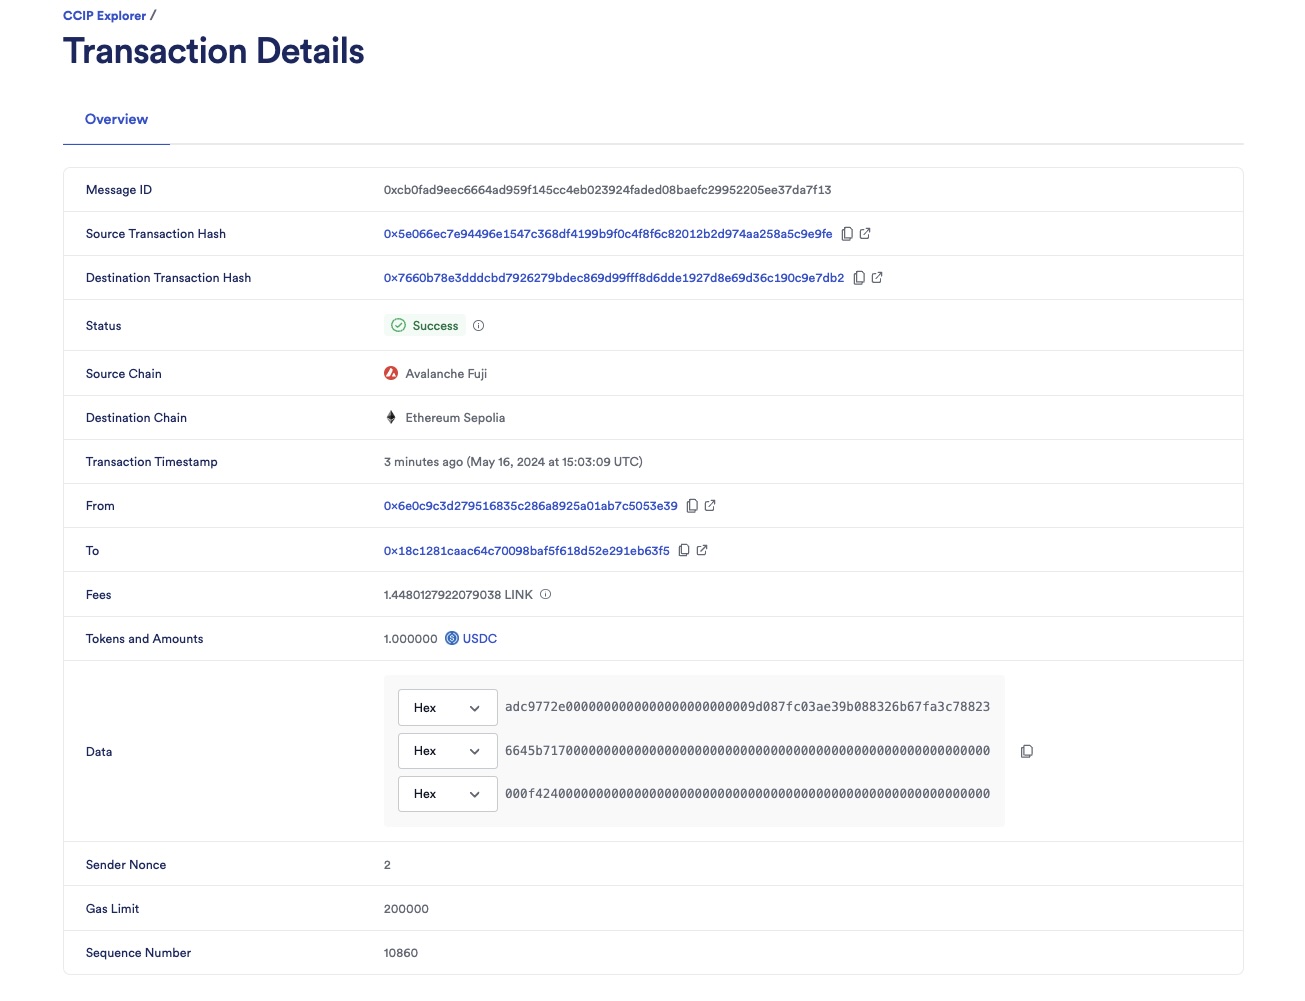Open Destination Transaction Hash in external explorer
This screenshot has height=1001, width=1305.
878,277
